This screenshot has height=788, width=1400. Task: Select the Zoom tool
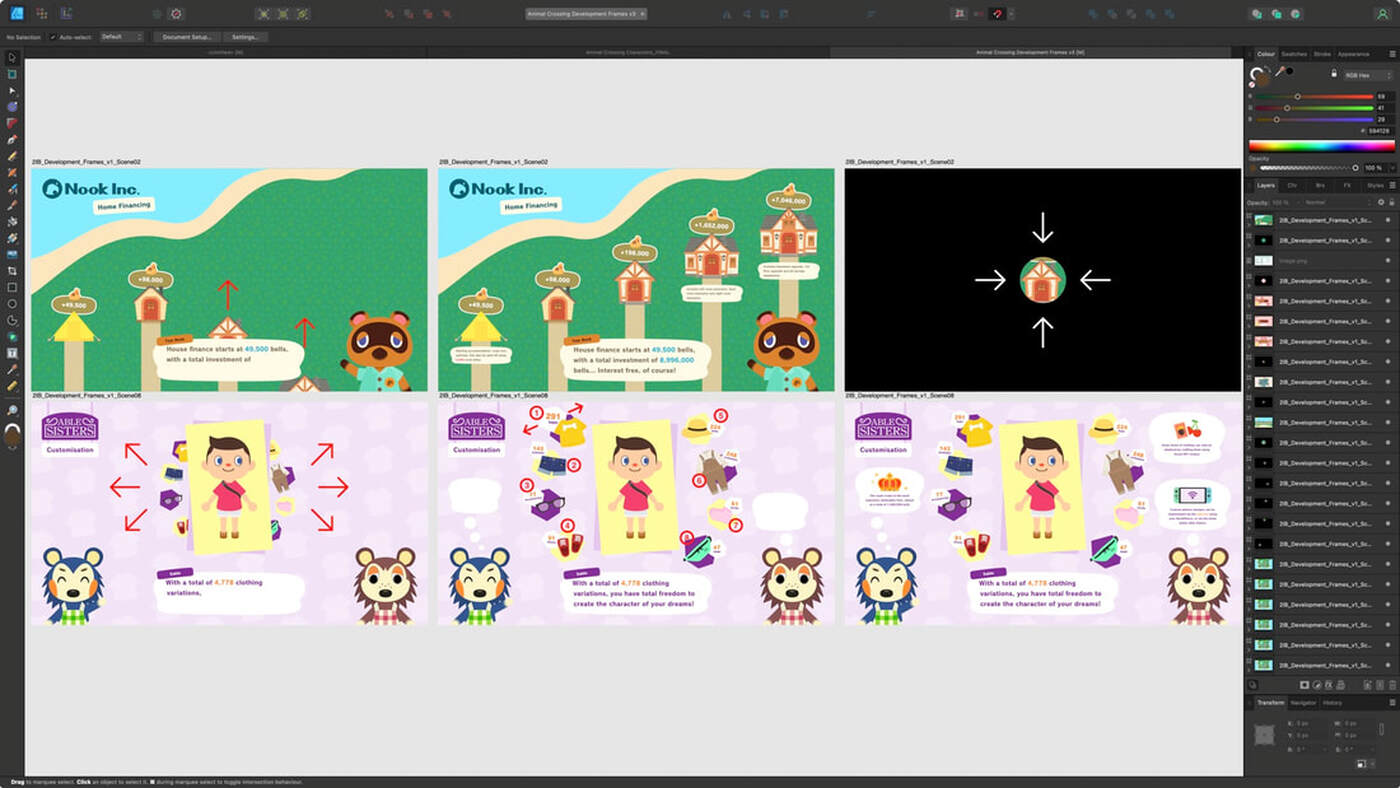(12, 411)
